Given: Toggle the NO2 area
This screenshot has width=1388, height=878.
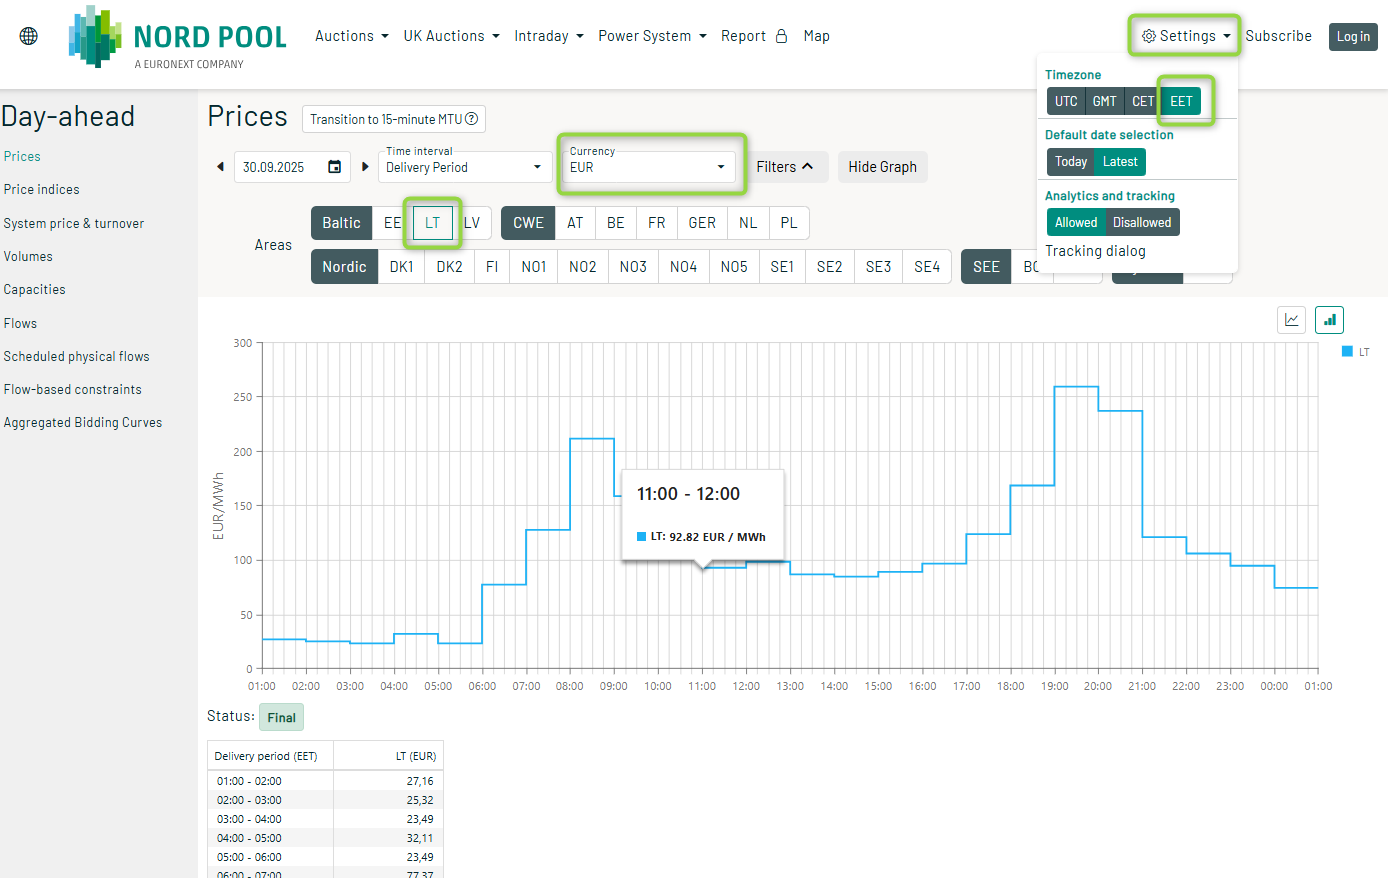Looking at the screenshot, I should [583, 267].
